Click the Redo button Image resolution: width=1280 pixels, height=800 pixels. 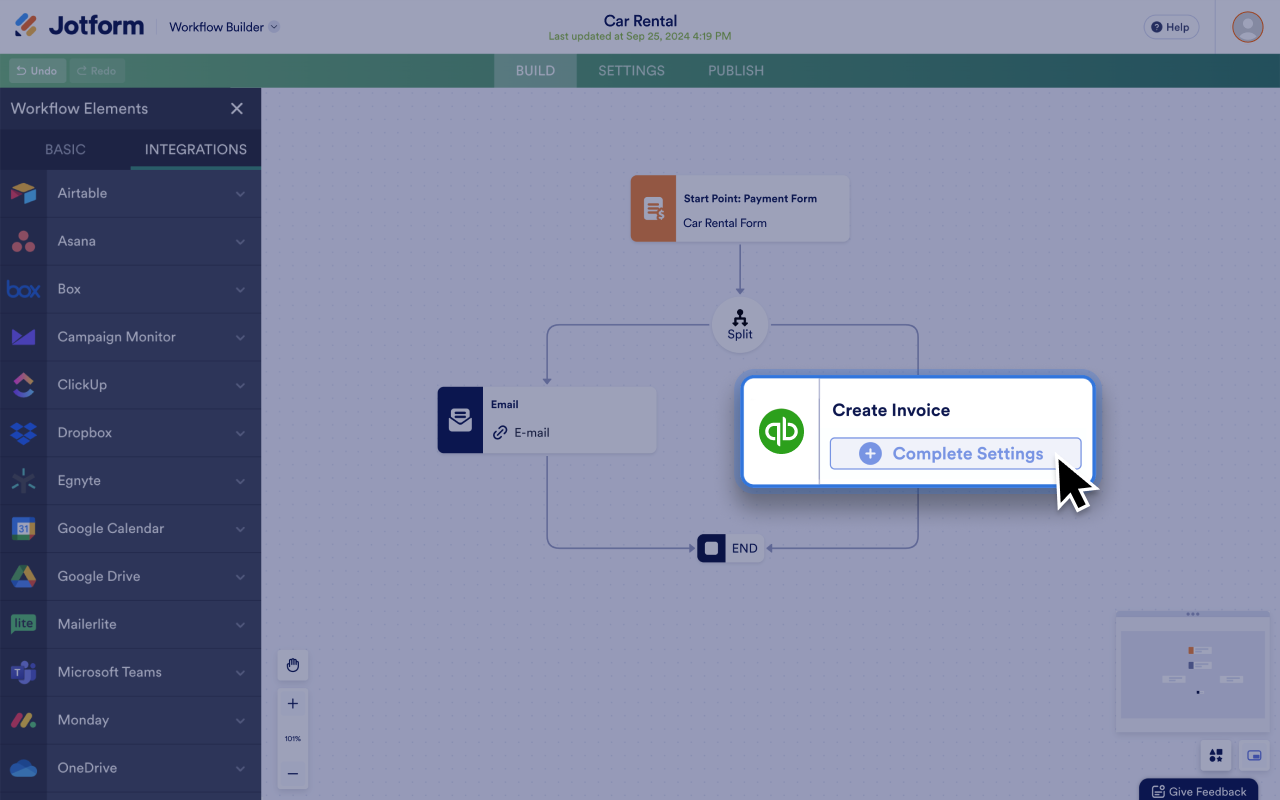[97, 71]
